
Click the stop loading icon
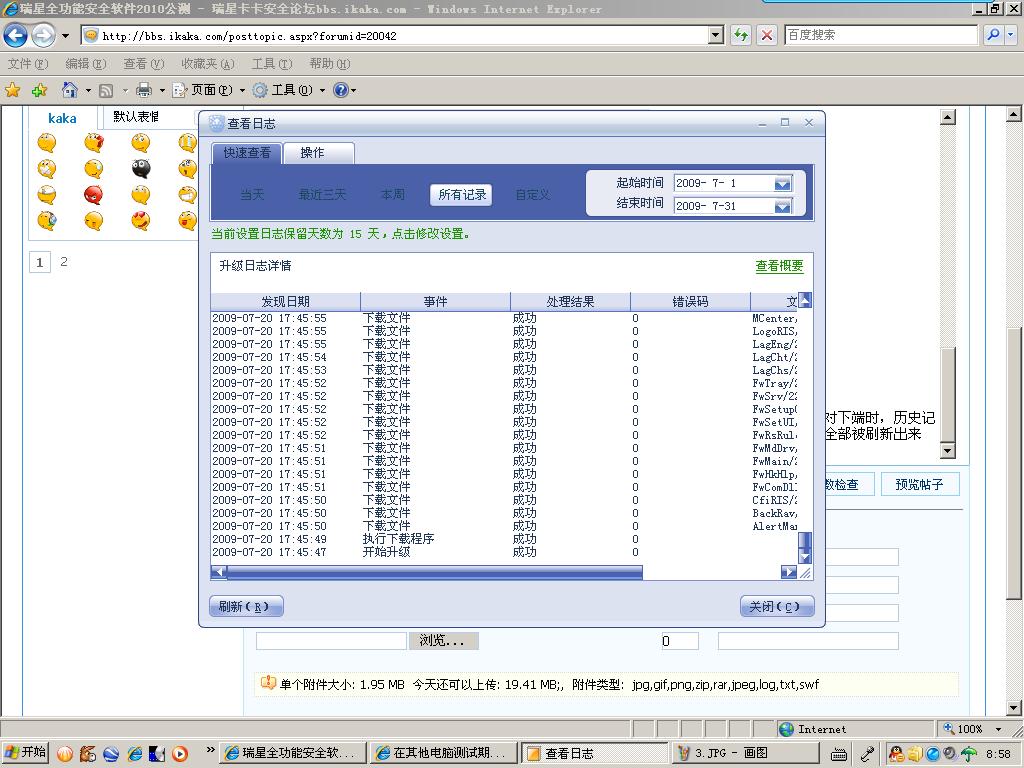[x=767, y=35]
